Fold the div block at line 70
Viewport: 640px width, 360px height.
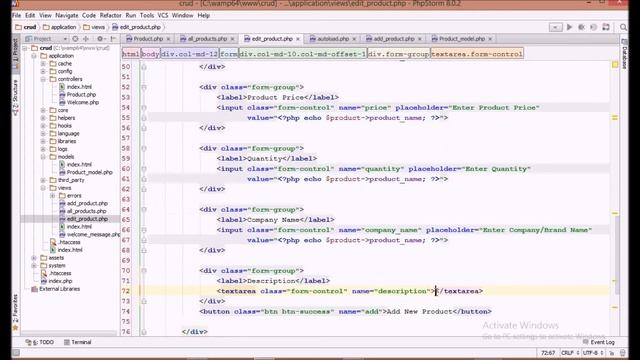click(x=144, y=271)
